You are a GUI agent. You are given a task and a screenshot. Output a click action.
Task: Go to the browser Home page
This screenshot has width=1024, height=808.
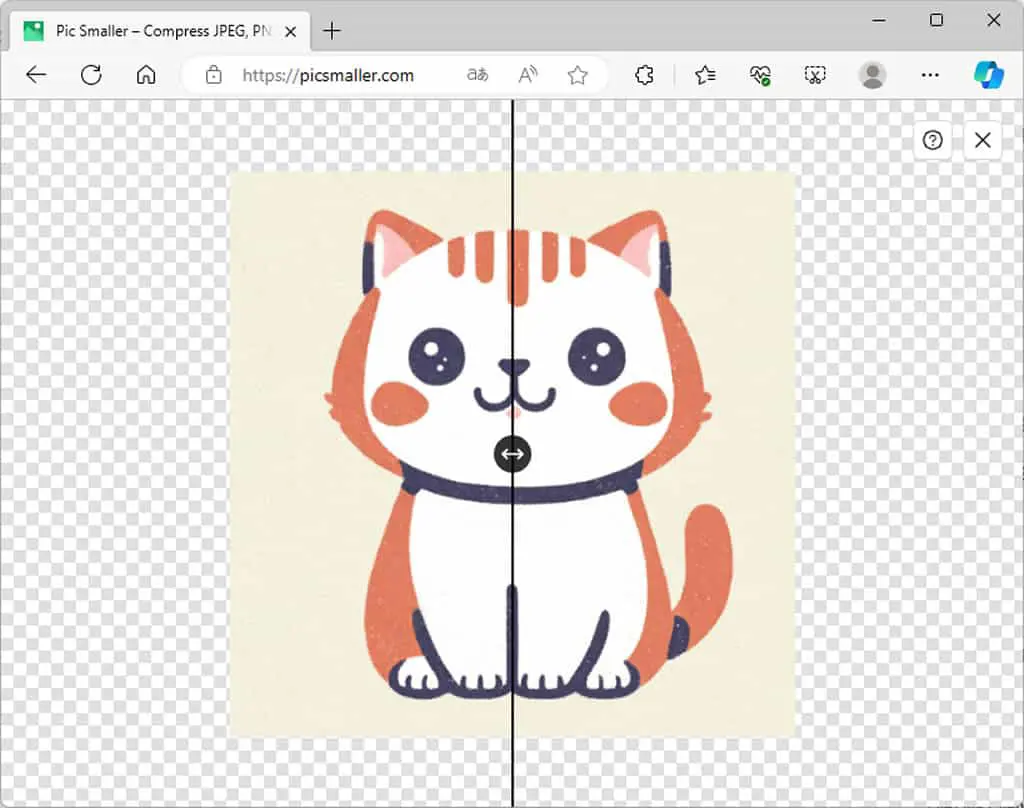[x=146, y=75]
